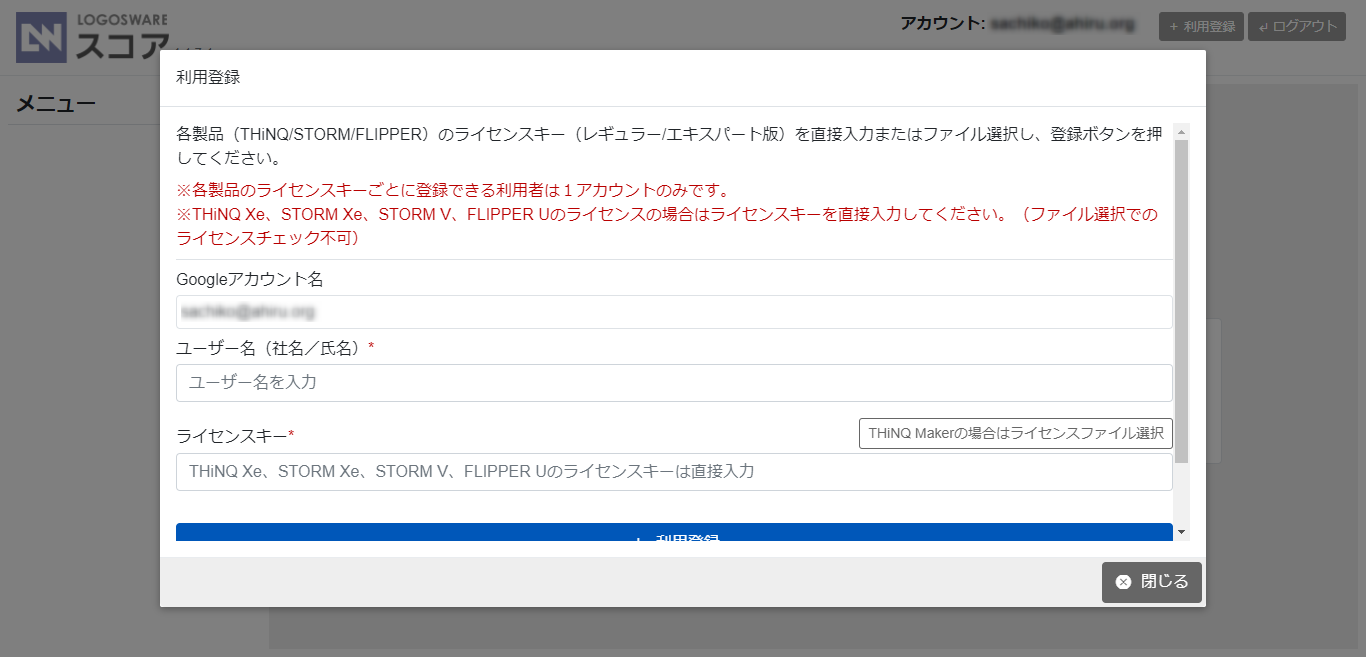Close the dialog using 閉じる button
Screen dimensions: 1366x657
[1151, 582]
